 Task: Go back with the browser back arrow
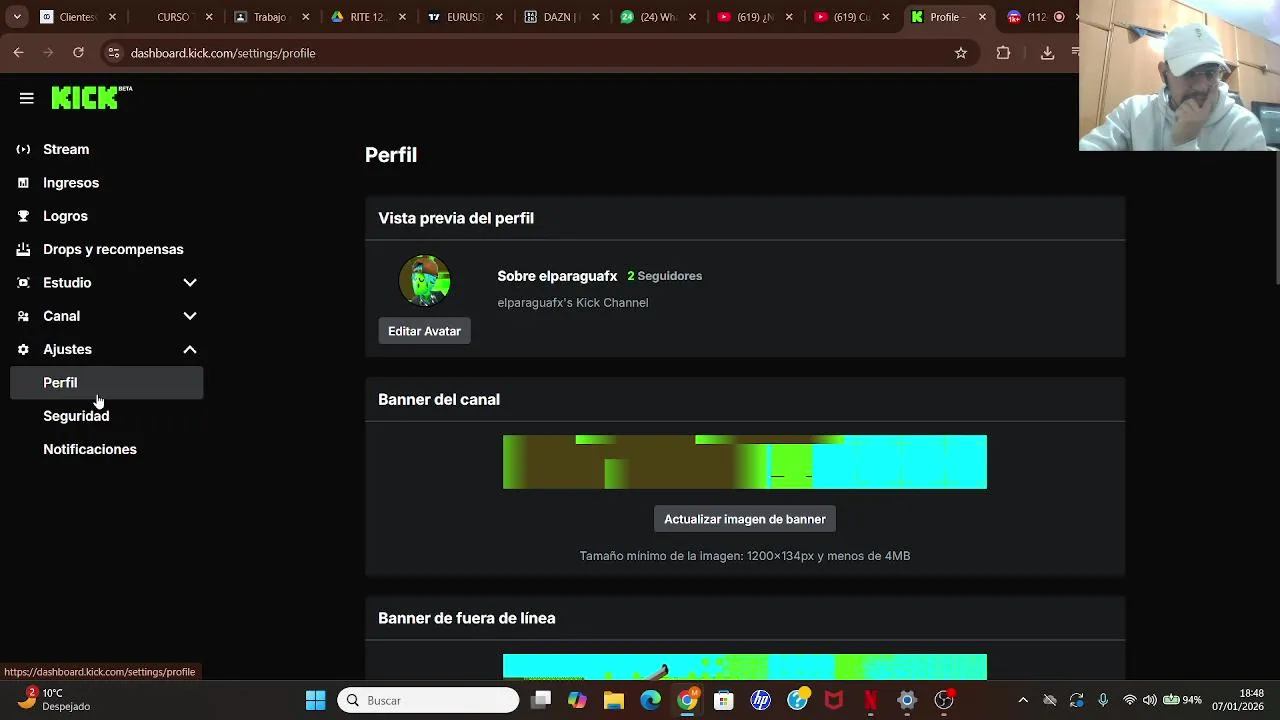tap(18, 53)
